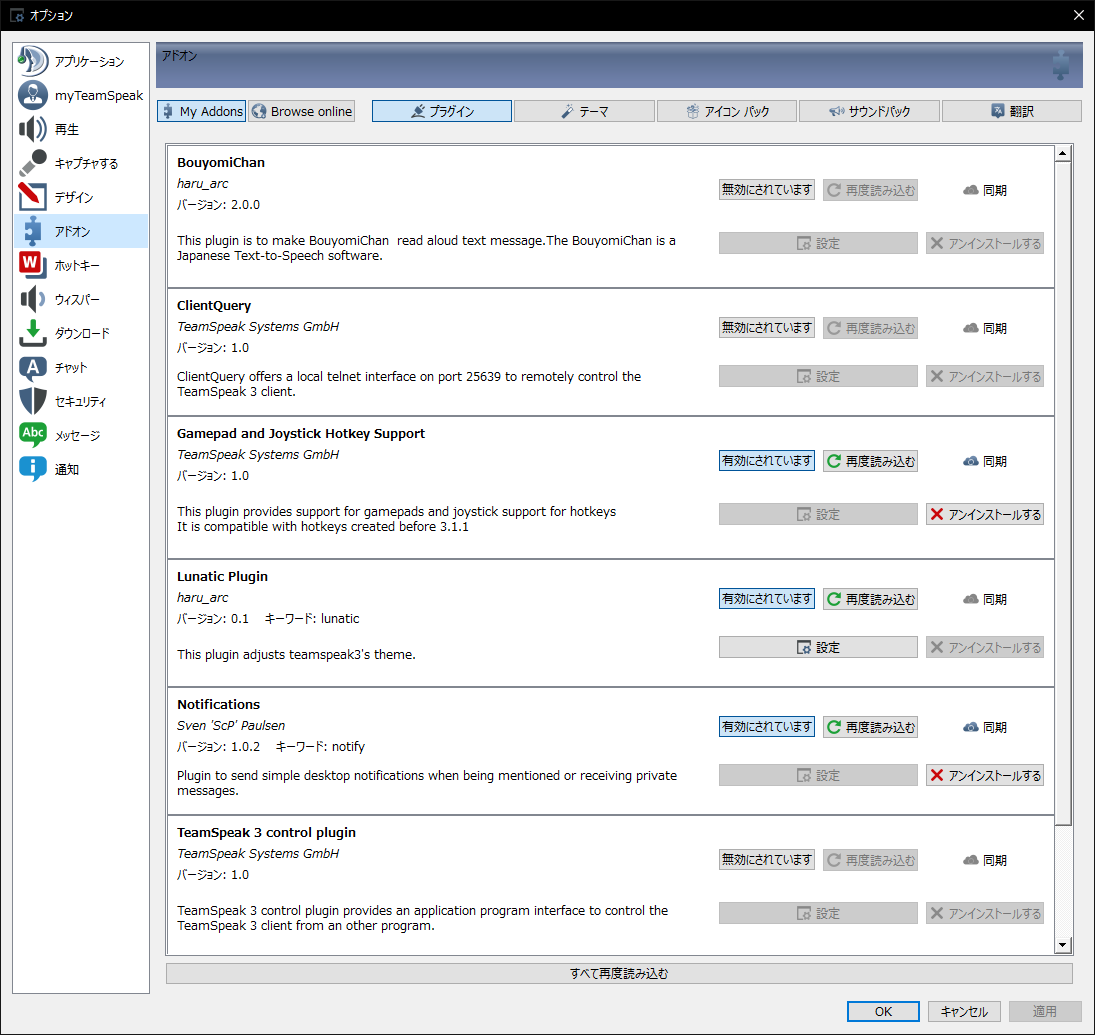This screenshot has height=1035, width=1095.
Task: Select the メッセージ Abc bubble icon
Action: pos(33,435)
